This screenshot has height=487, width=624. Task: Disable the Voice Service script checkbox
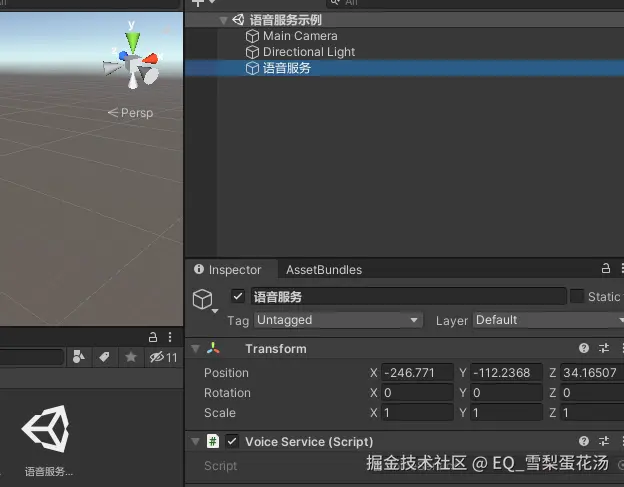[232, 442]
